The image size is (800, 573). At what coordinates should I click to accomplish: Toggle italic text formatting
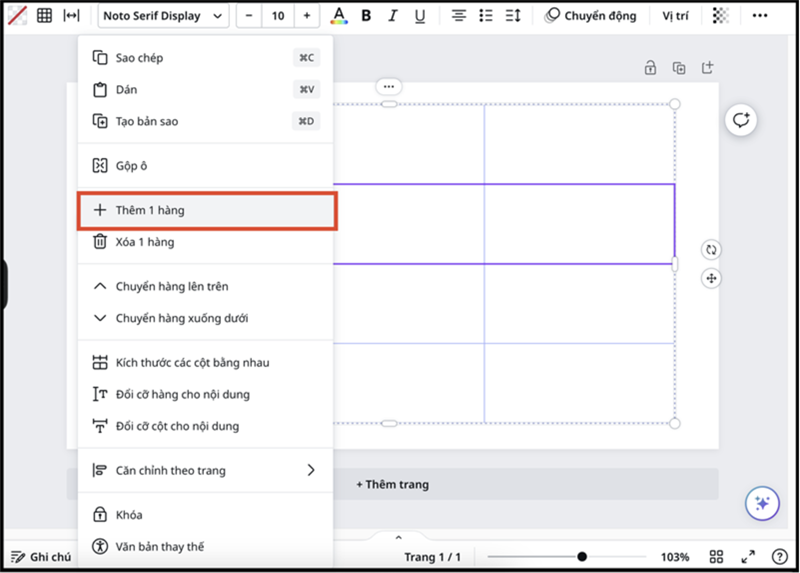point(392,16)
